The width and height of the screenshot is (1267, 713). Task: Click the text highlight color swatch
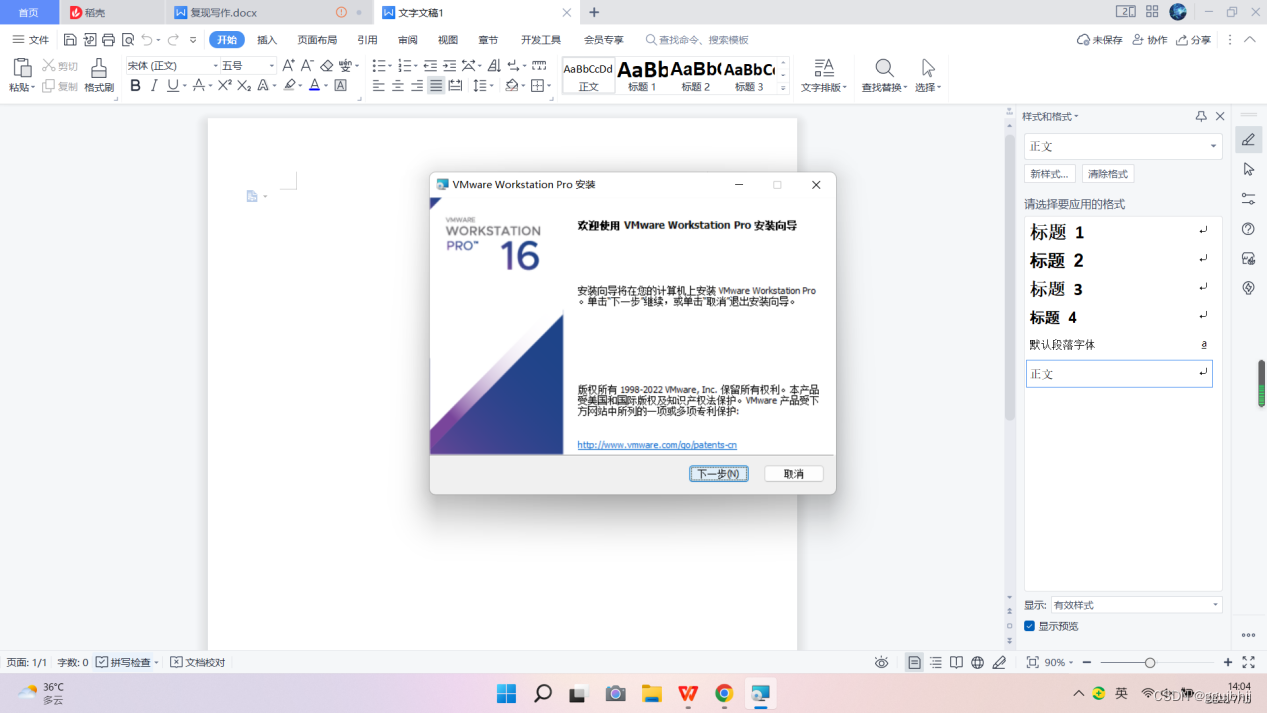pos(289,86)
